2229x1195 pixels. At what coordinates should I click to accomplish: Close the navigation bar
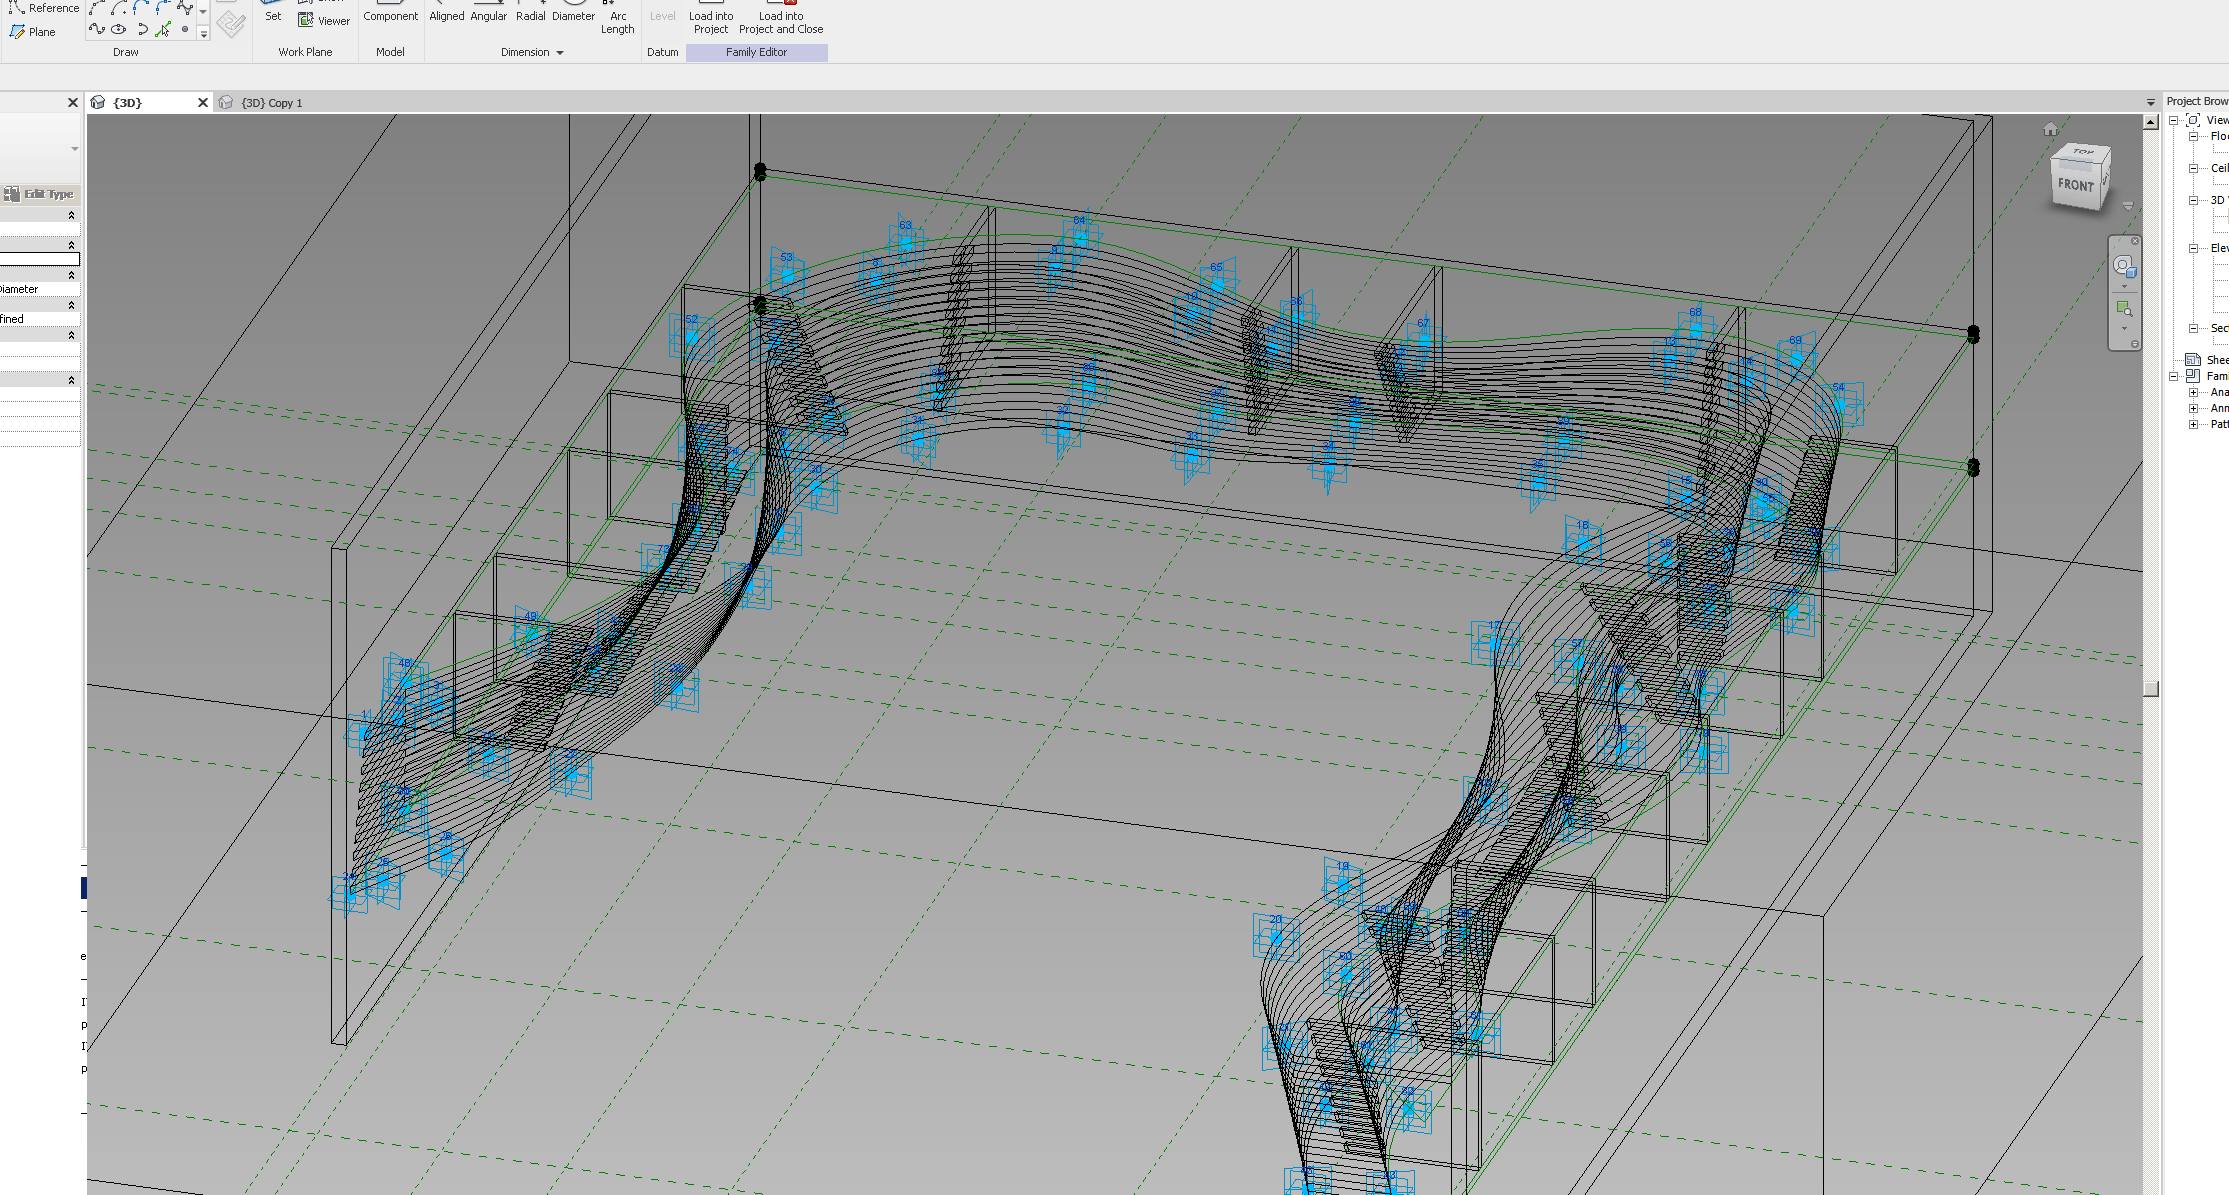pos(2135,241)
